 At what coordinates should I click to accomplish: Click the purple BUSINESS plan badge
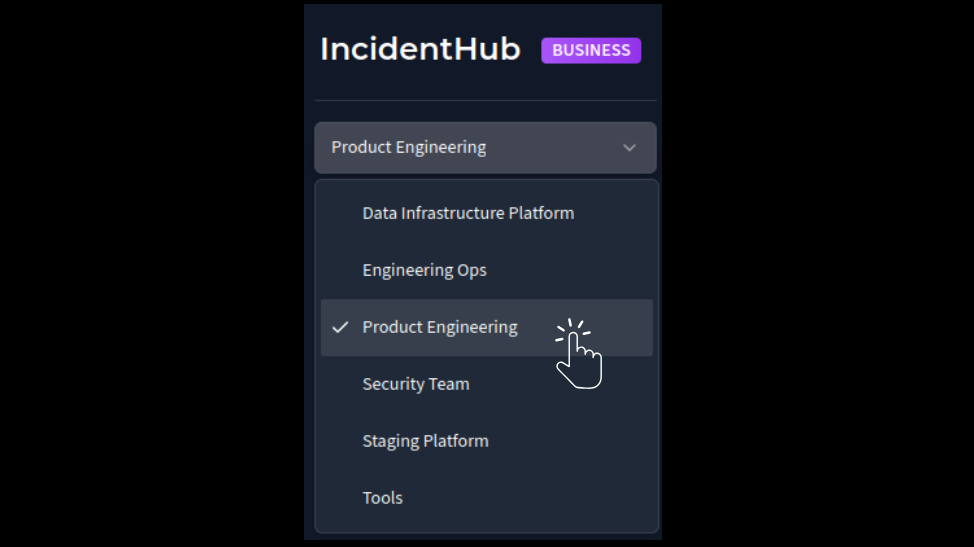(591, 50)
